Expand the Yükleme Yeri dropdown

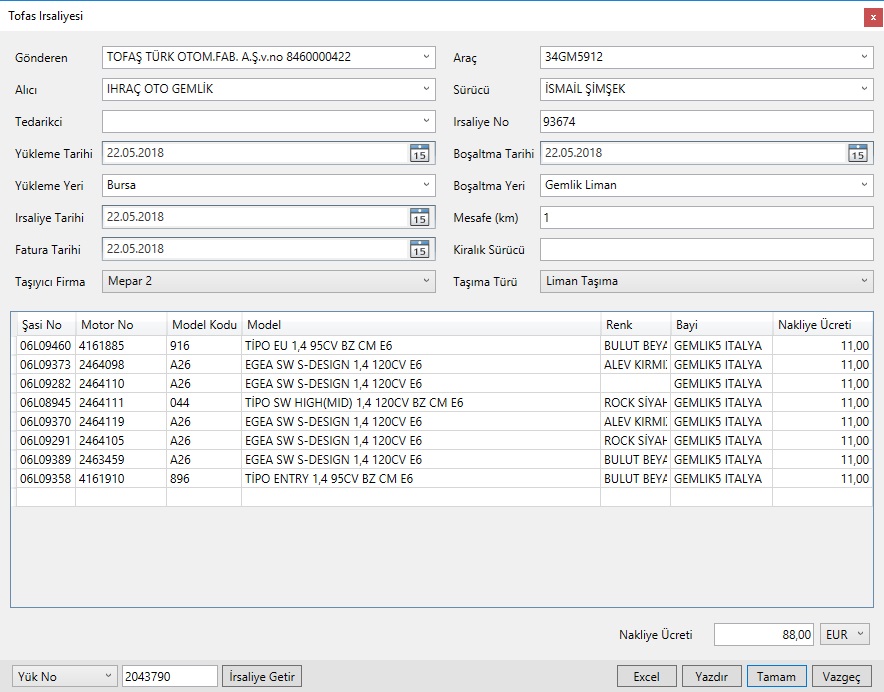(x=426, y=185)
